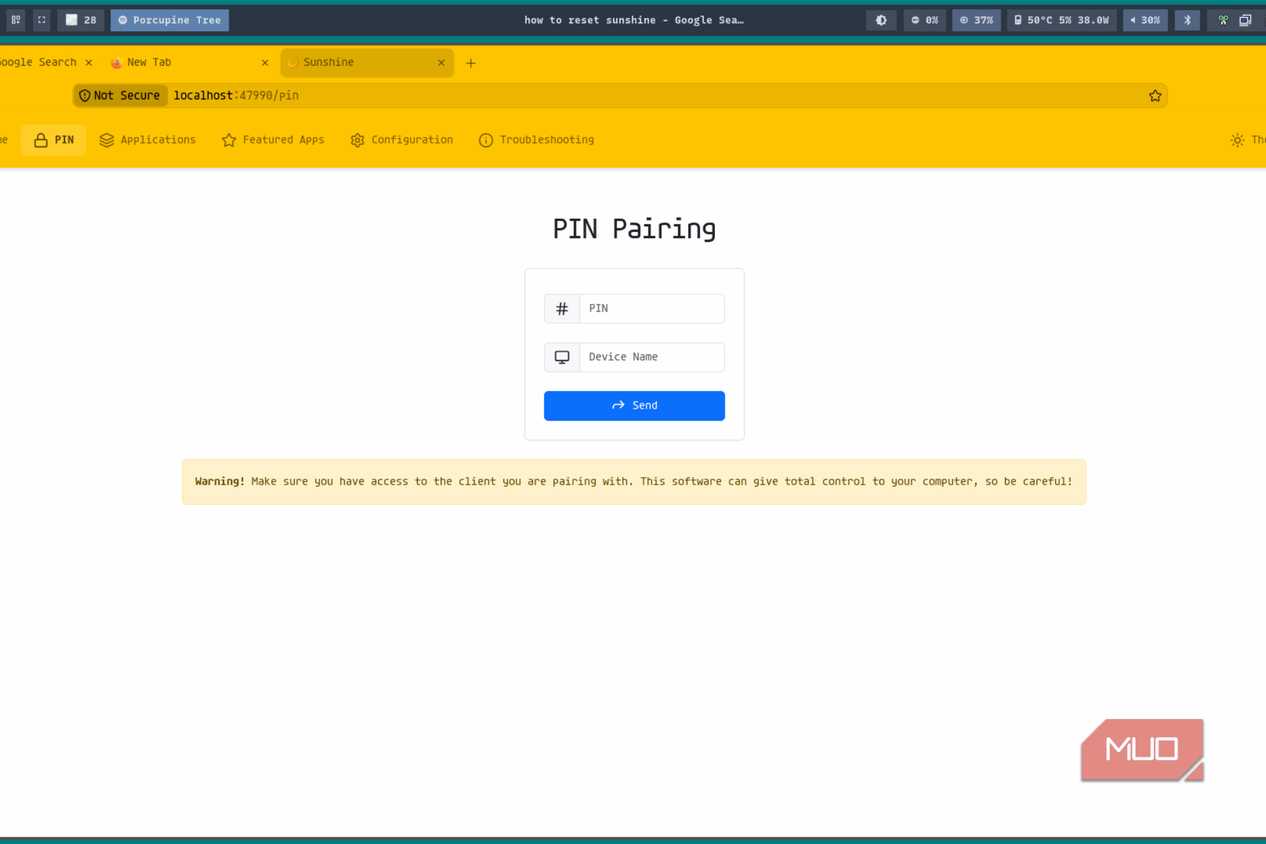Click into the Device Name field

(x=651, y=357)
